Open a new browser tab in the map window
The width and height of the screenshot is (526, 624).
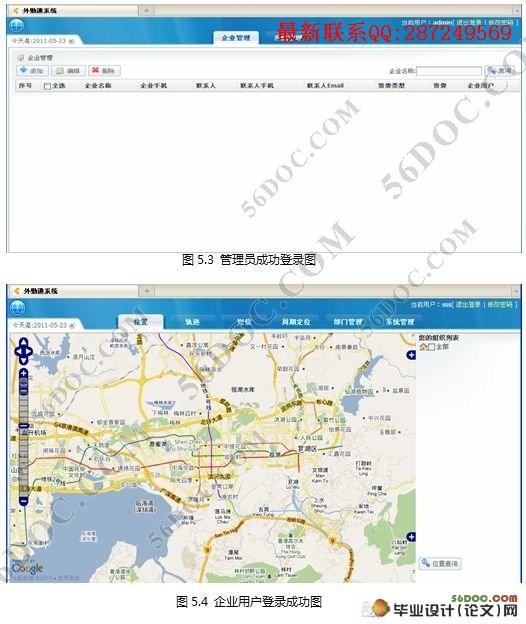(x=146, y=291)
